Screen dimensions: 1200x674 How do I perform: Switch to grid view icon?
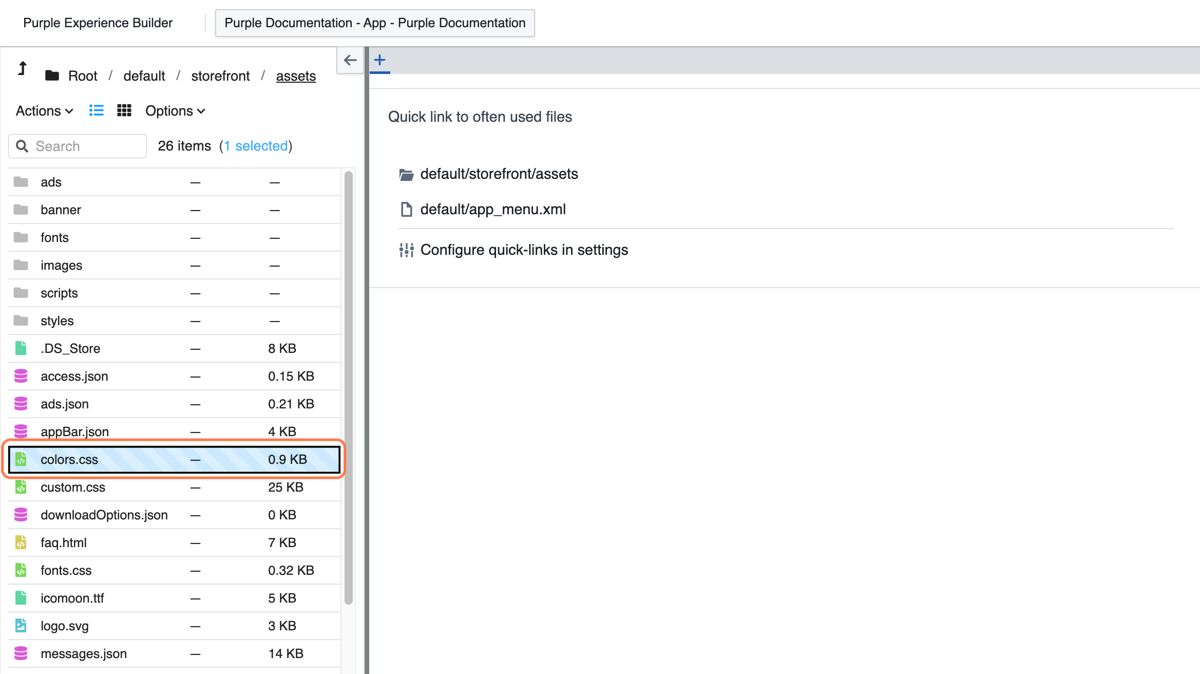click(124, 110)
